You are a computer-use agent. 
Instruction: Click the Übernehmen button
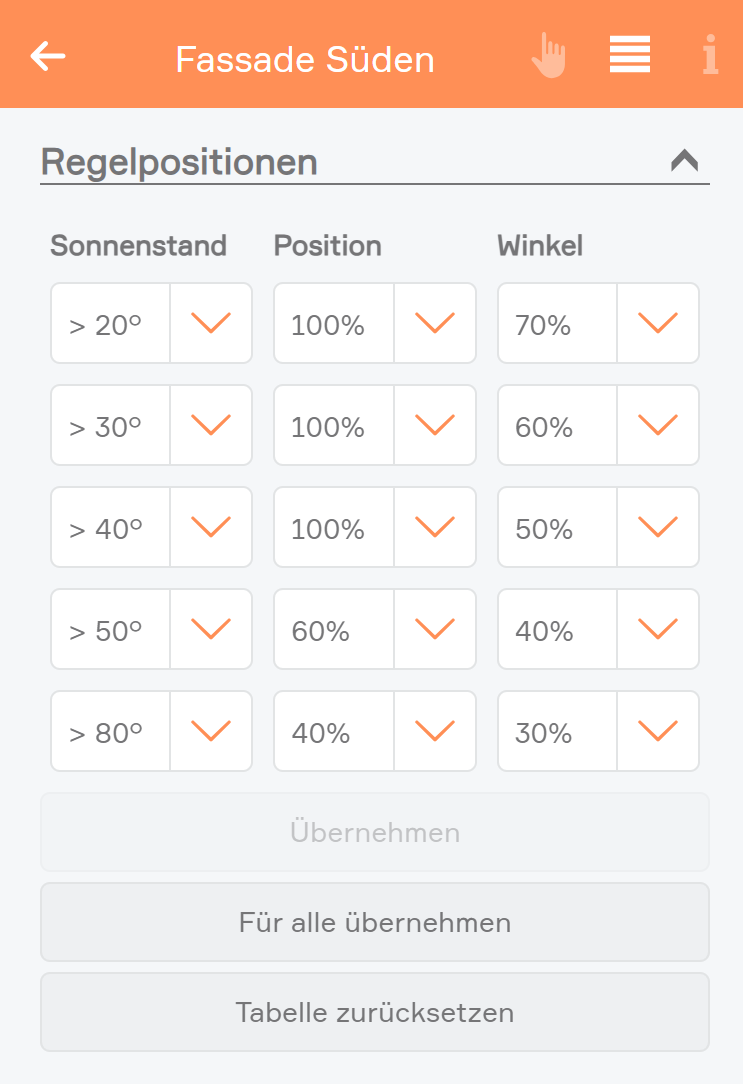[x=375, y=832]
